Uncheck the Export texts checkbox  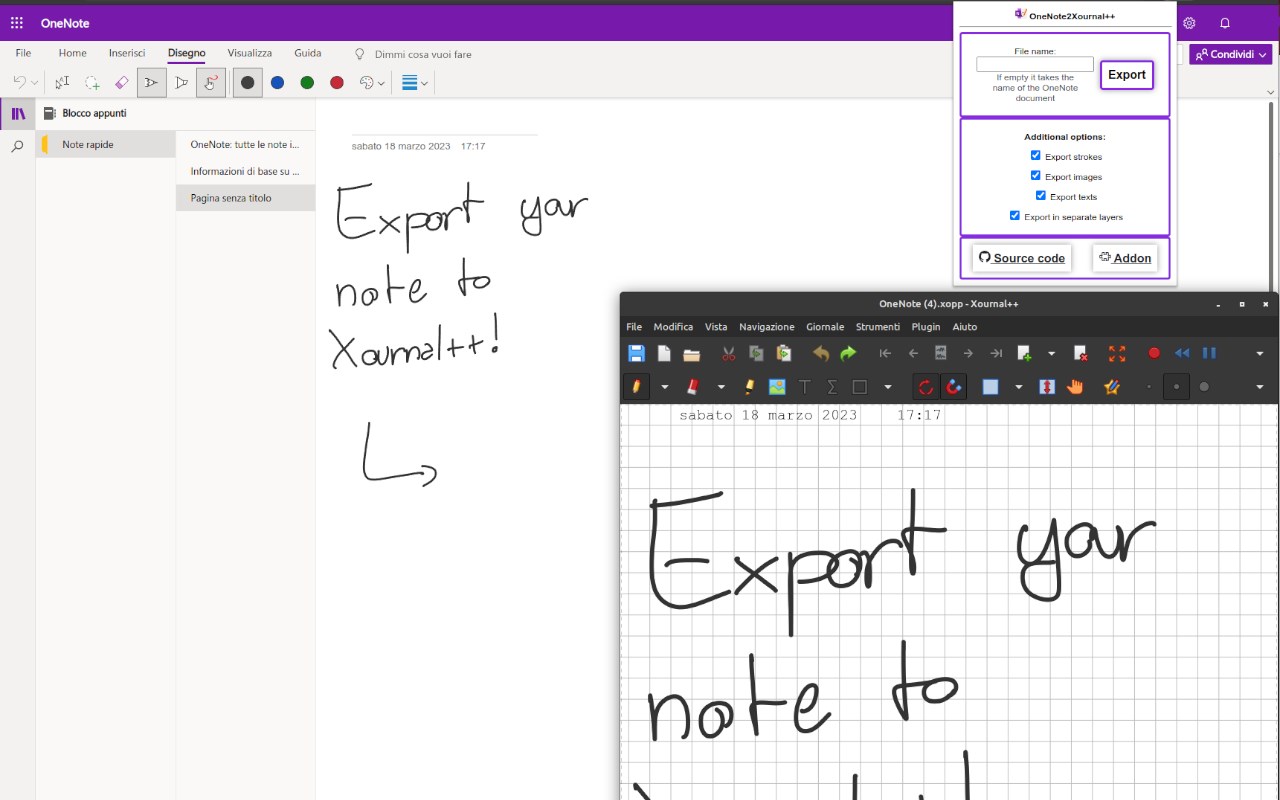pos(1041,195)
